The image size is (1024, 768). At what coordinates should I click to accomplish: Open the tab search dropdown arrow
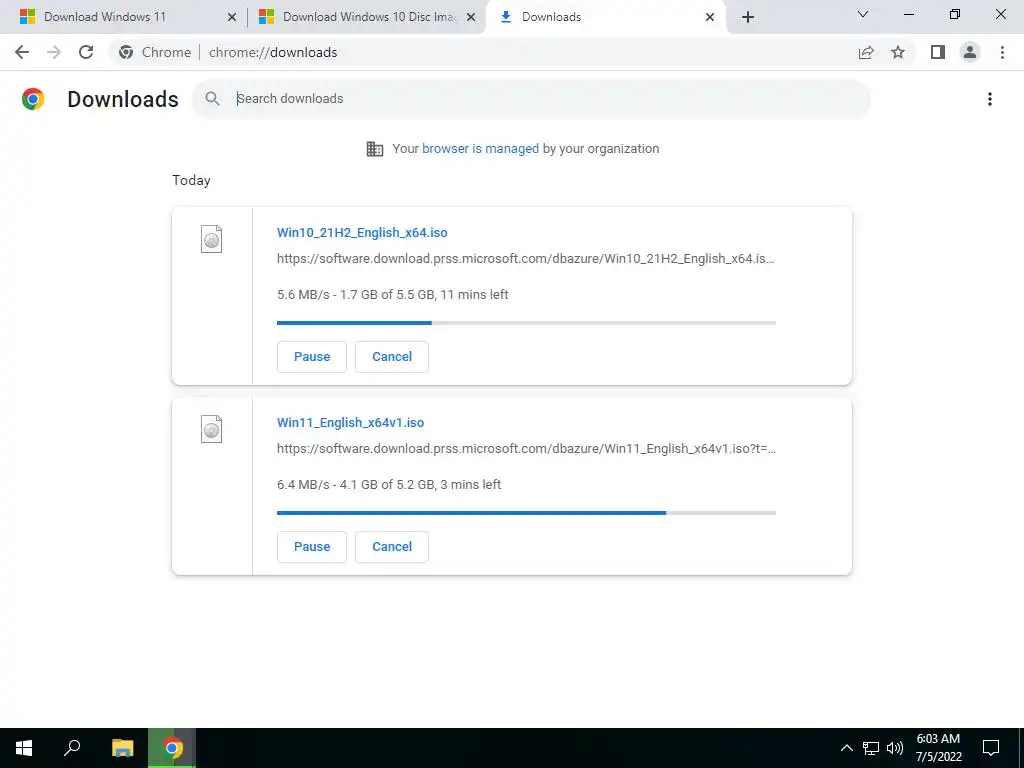coord(863,14)
